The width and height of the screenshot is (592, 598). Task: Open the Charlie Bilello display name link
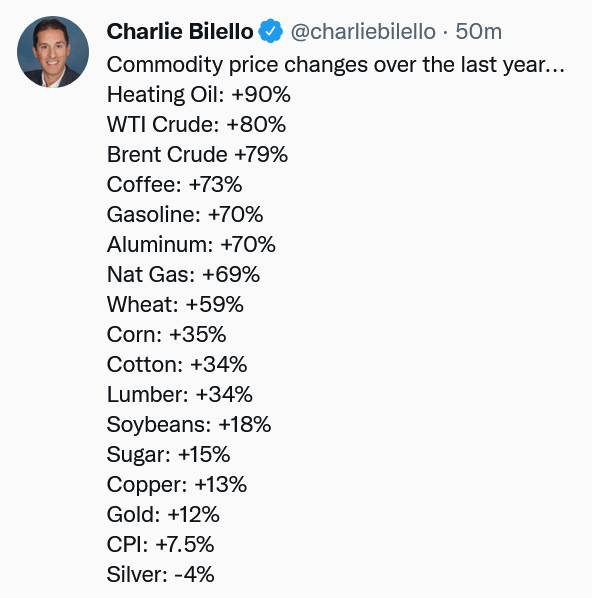180,31
